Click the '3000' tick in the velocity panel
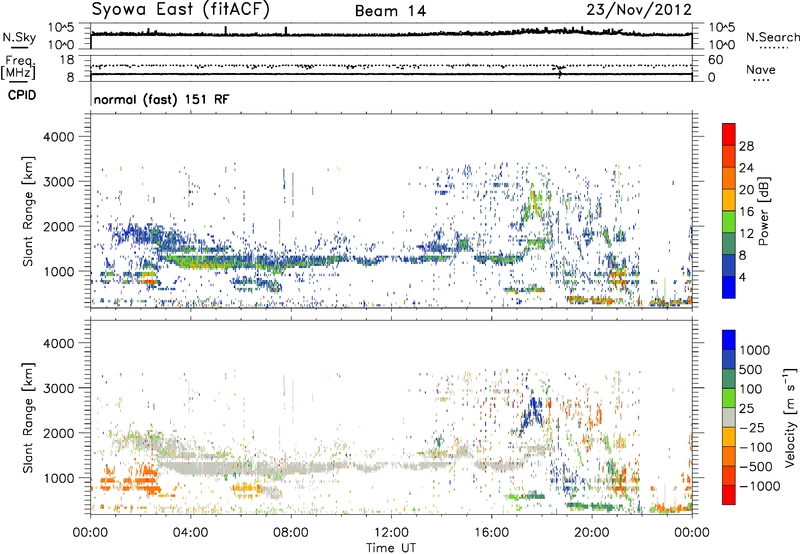 pyautogui.click(x=58, y=388)
